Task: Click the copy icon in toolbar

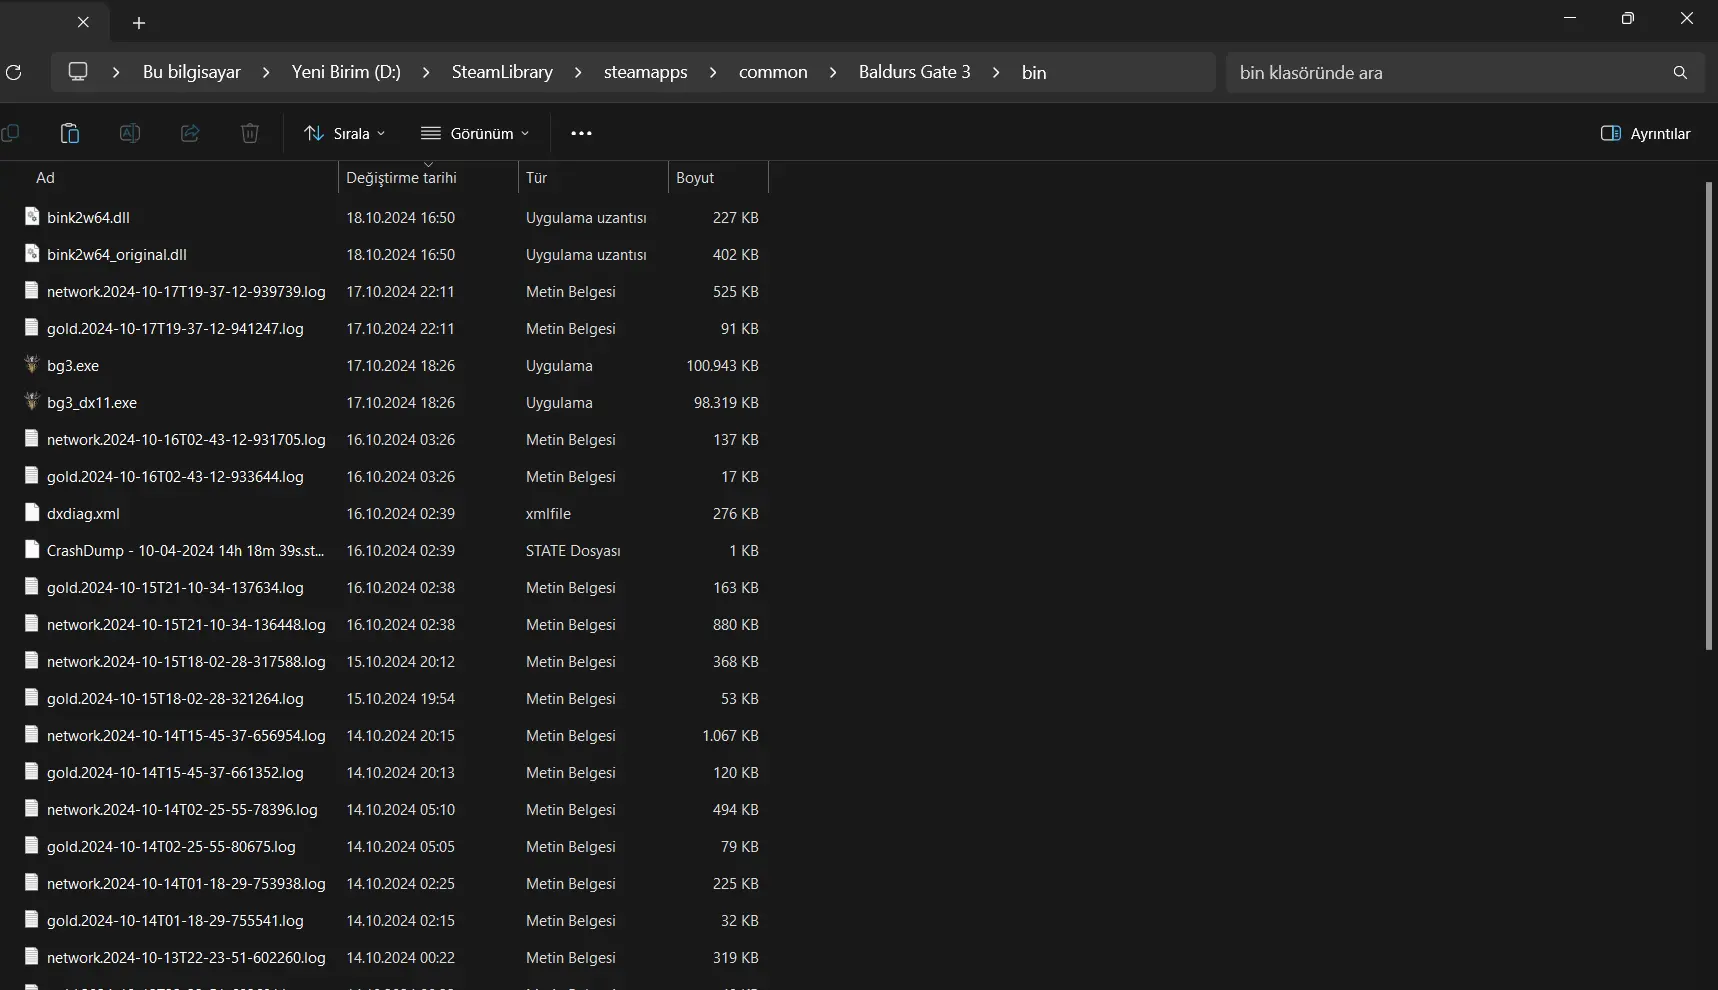Action: point(10,133)
